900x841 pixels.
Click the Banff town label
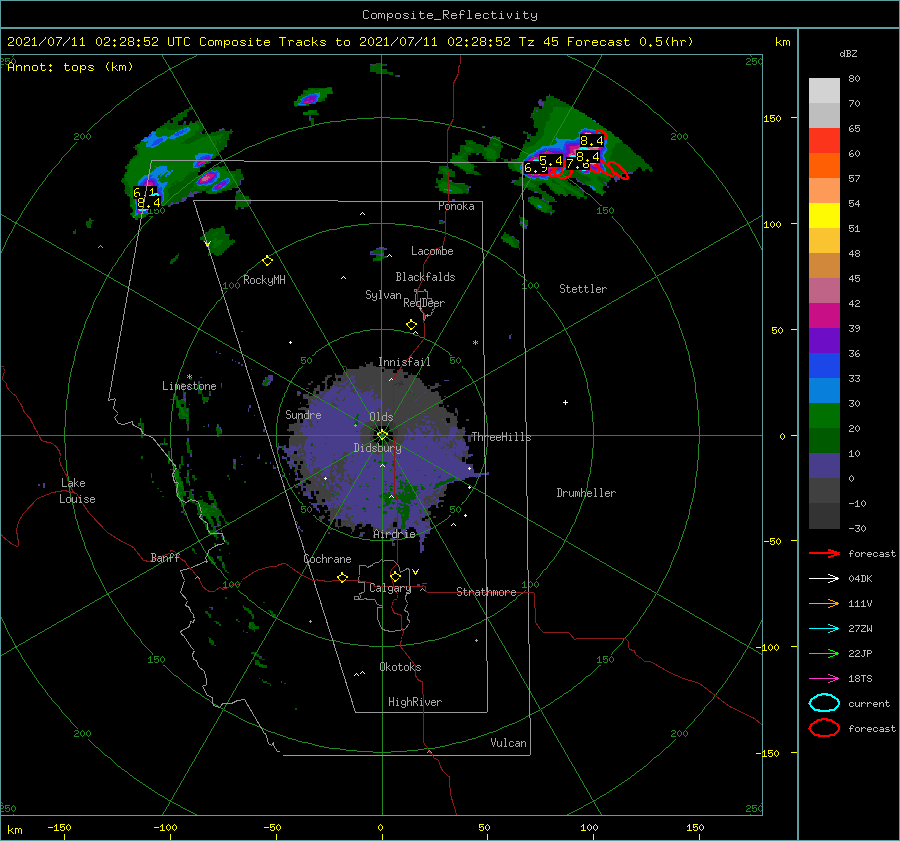(x=165, y=557)
